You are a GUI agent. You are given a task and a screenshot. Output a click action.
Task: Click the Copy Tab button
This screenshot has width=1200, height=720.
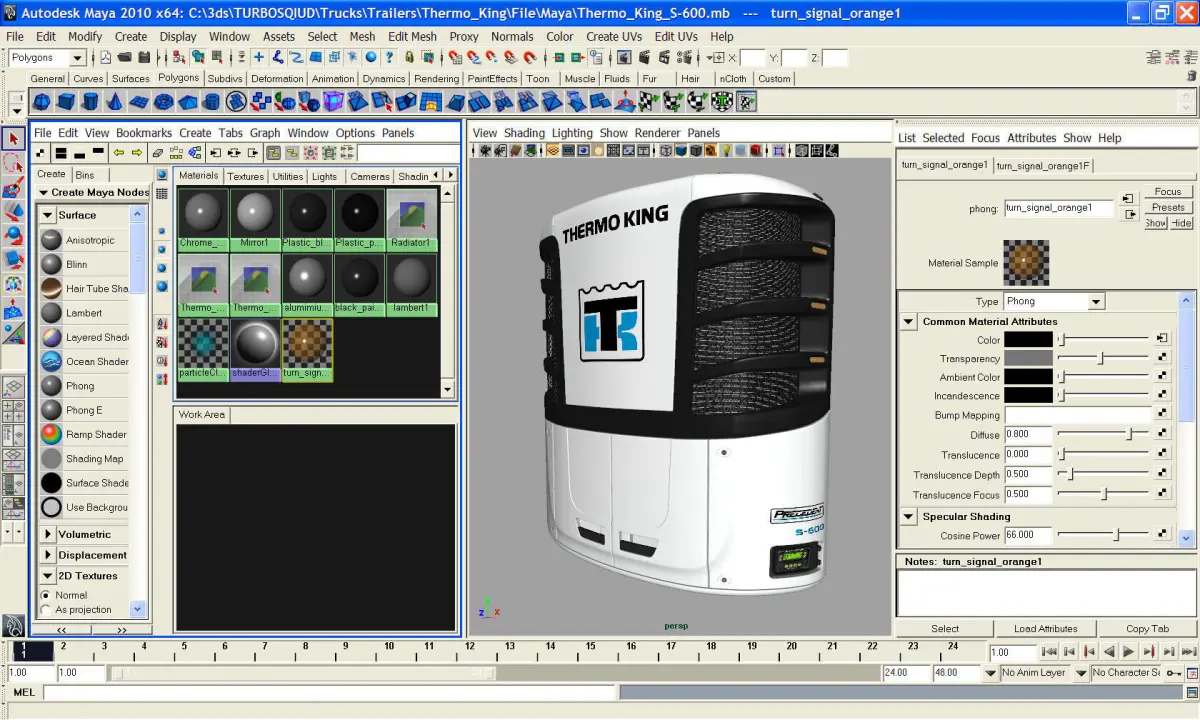(1147, 629)
